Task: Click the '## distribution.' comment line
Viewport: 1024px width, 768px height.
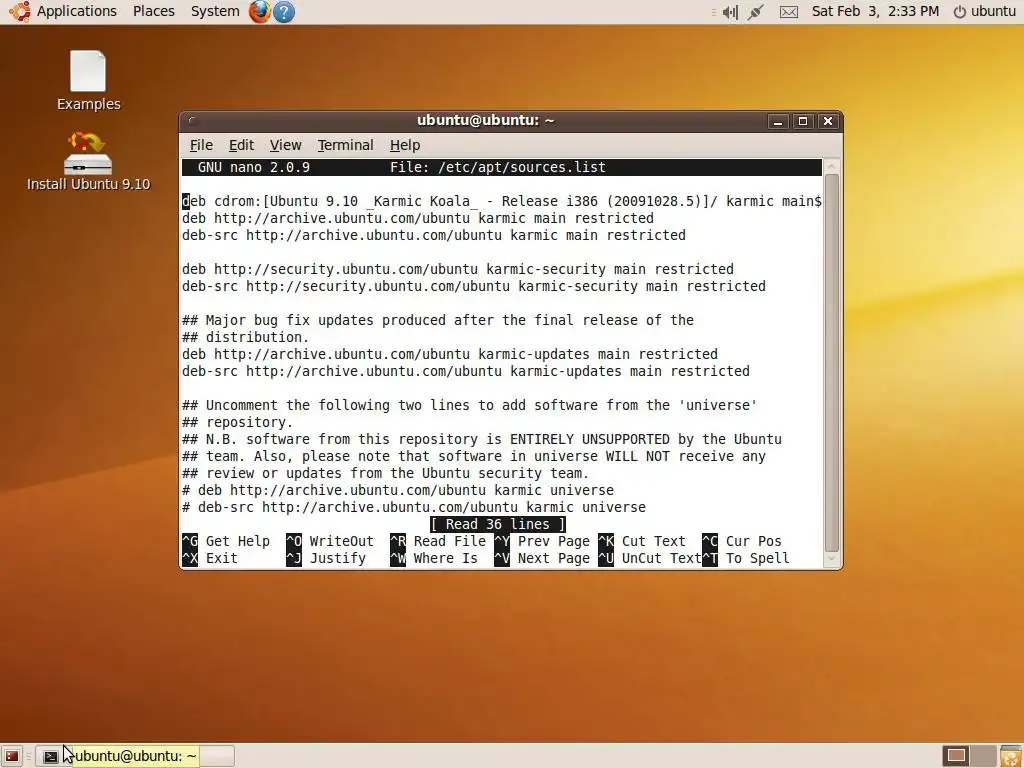Action: [246, 337]
